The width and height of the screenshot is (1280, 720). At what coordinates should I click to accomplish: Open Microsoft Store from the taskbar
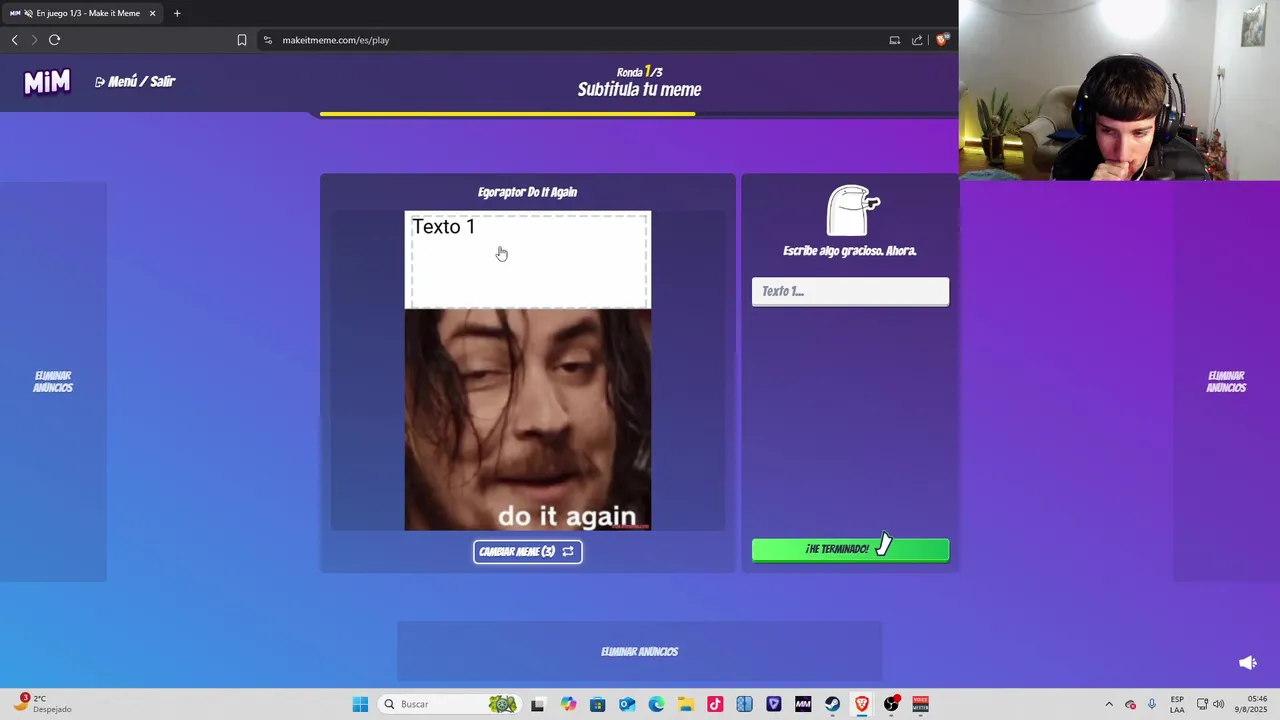coord(597,704)
